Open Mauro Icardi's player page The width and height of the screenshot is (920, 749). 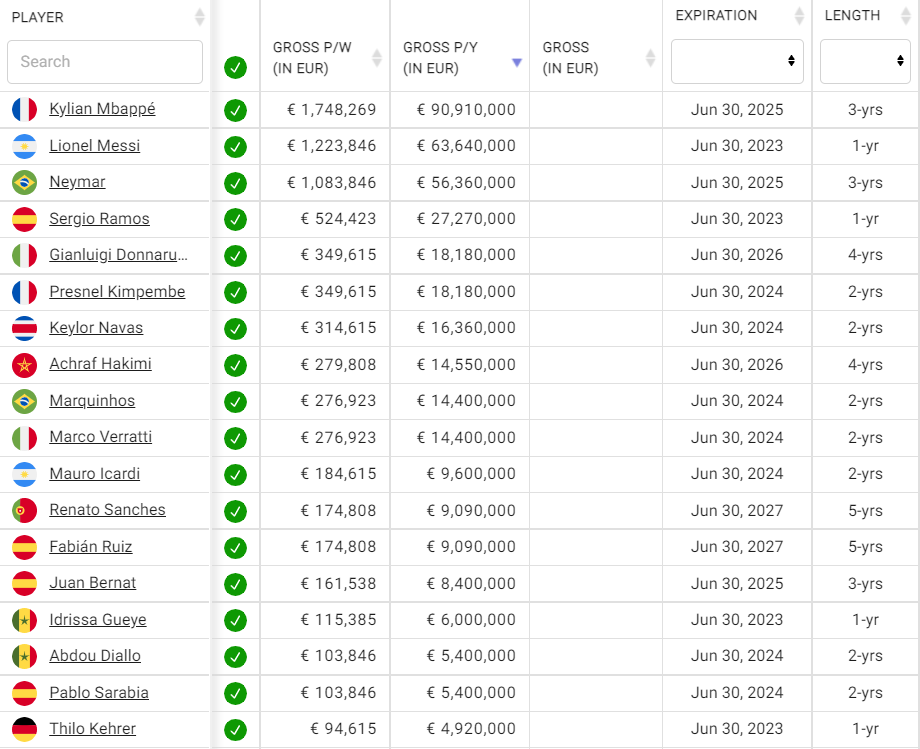click(94, 473)
